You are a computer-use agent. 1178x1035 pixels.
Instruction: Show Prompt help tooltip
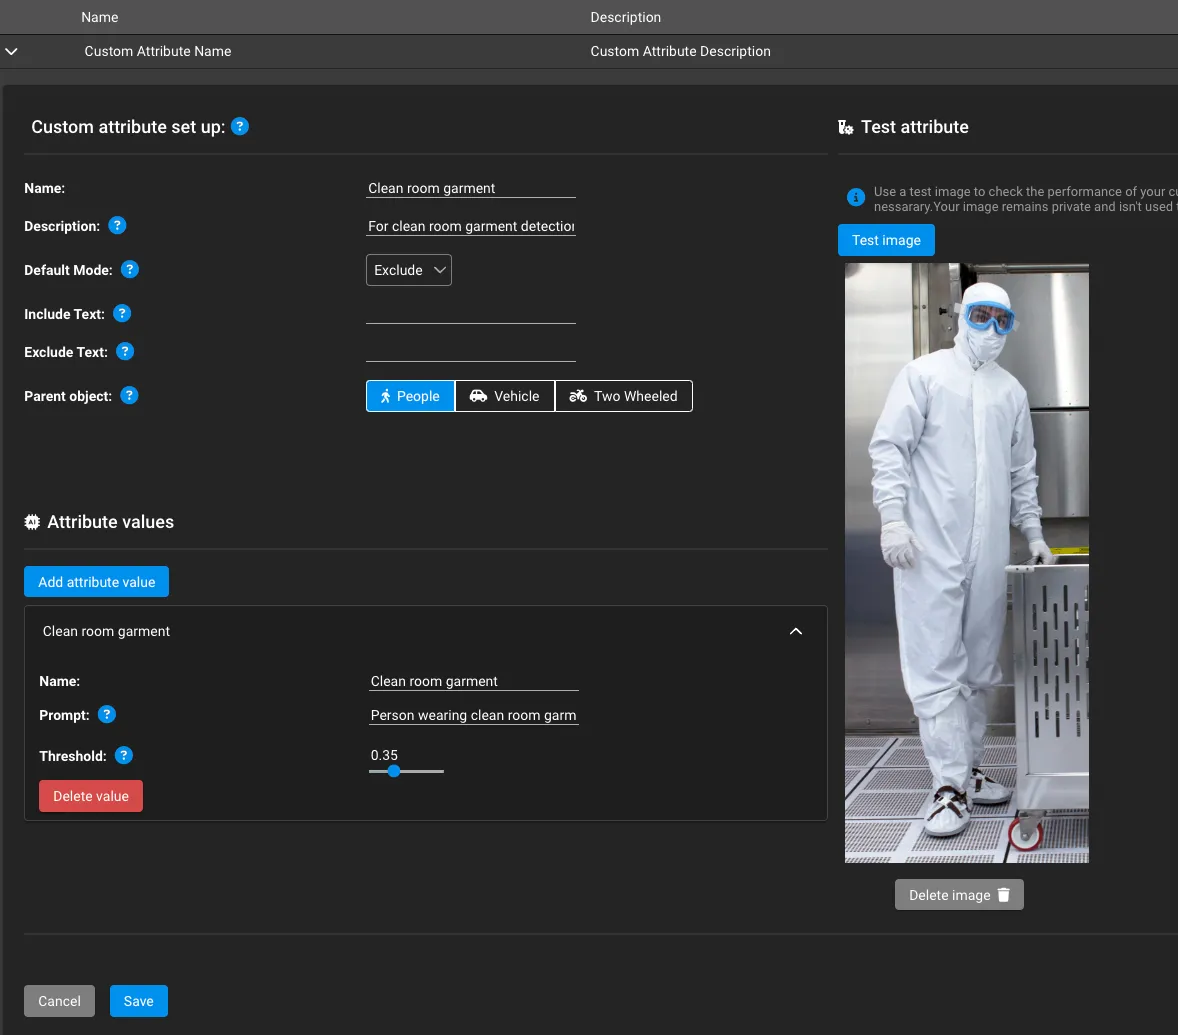coord(107,714)
